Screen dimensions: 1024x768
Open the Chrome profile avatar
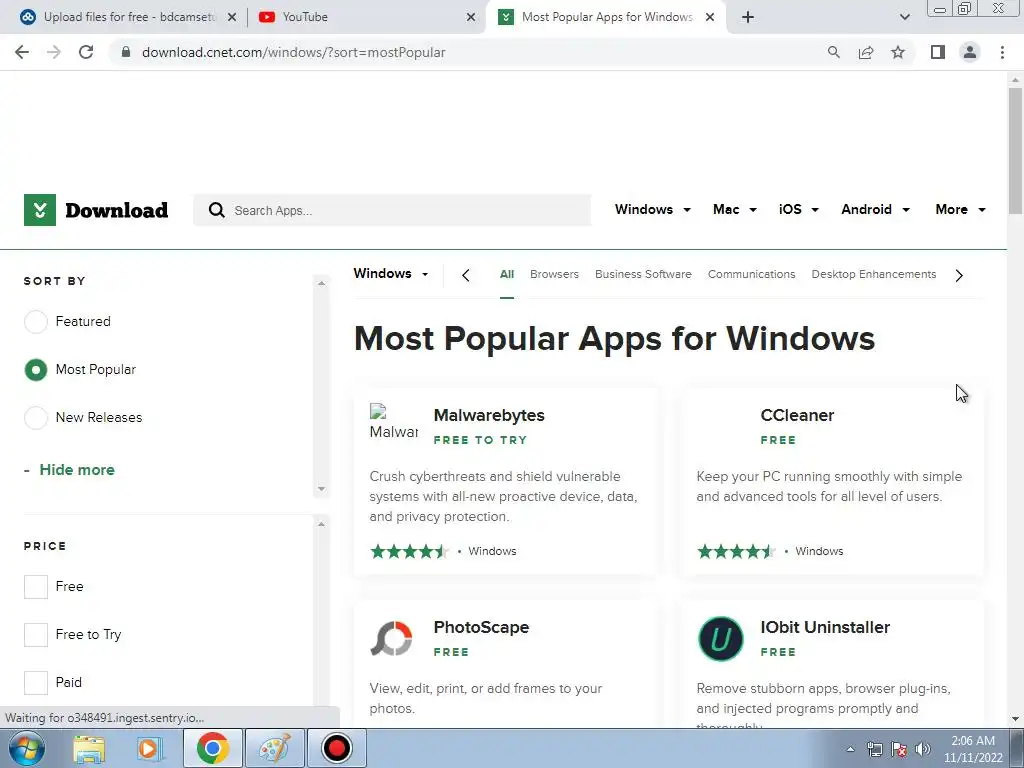[x=970, y=52]
